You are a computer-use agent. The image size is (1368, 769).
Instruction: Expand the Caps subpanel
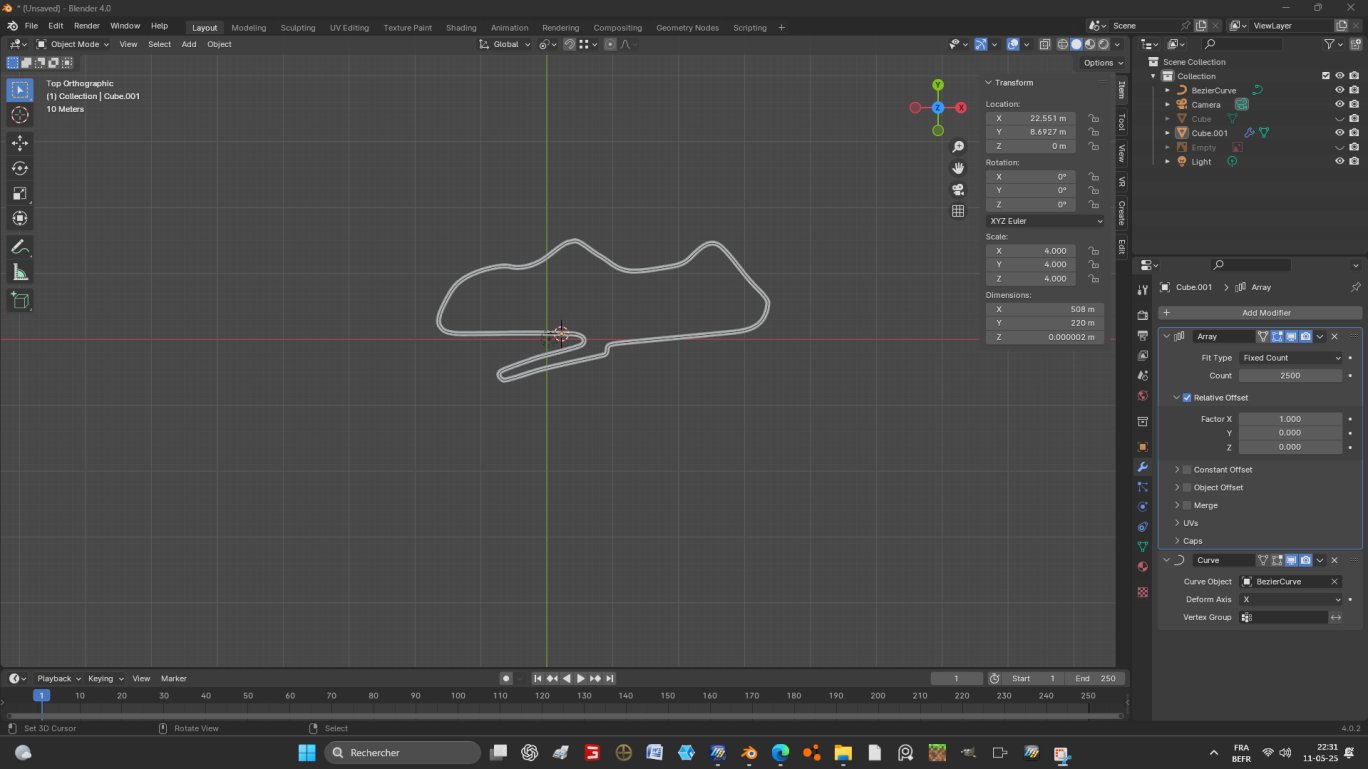(1192, 541)
